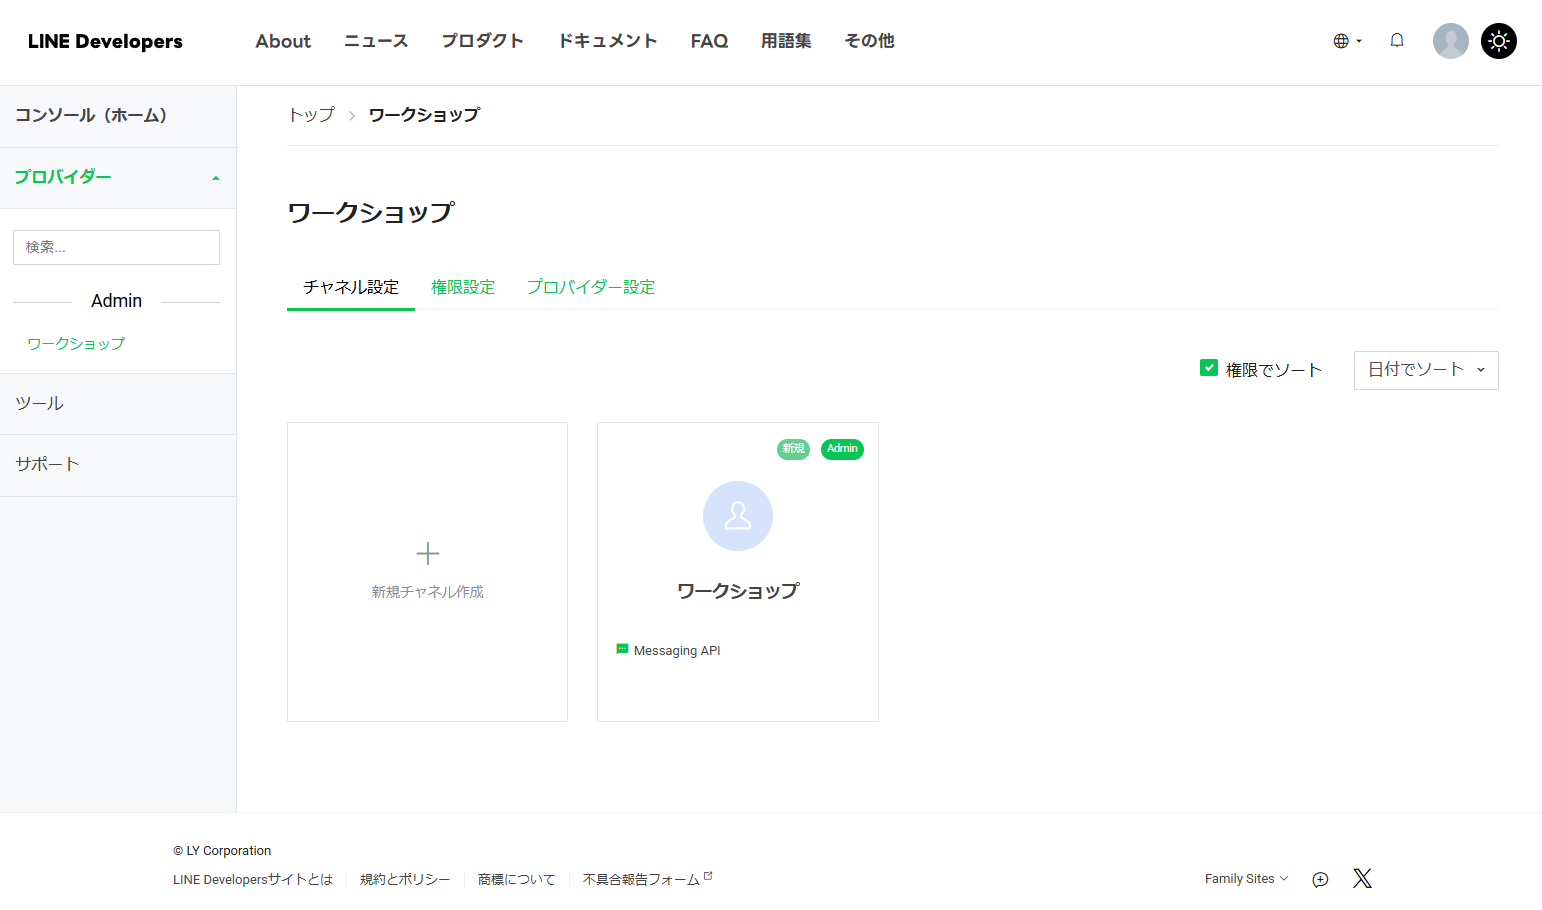Image resolution: width=1542 pixels, height=910 pixels.
Task: Click the LINE Developers logo
Action: 104,41
